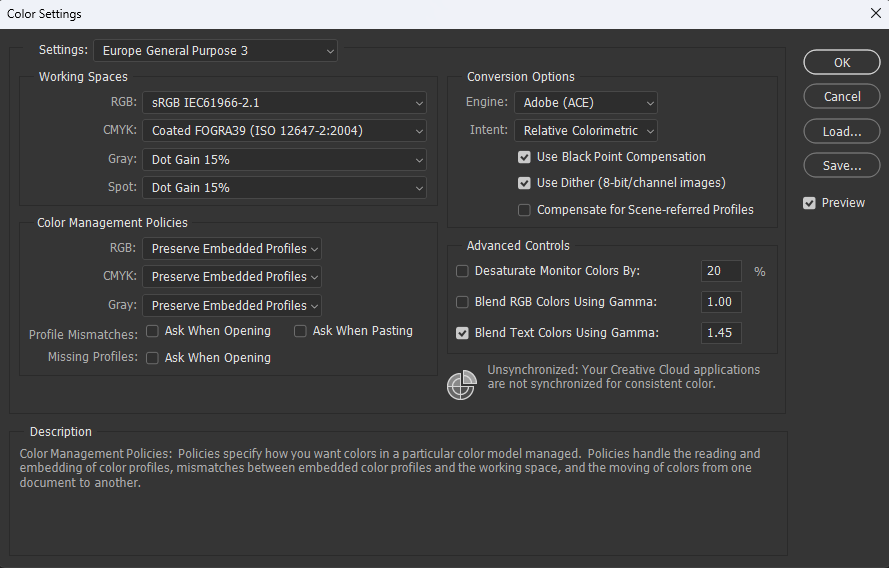
Task: Toggle the Preview checkbox
Action: (x=809, y=203)
